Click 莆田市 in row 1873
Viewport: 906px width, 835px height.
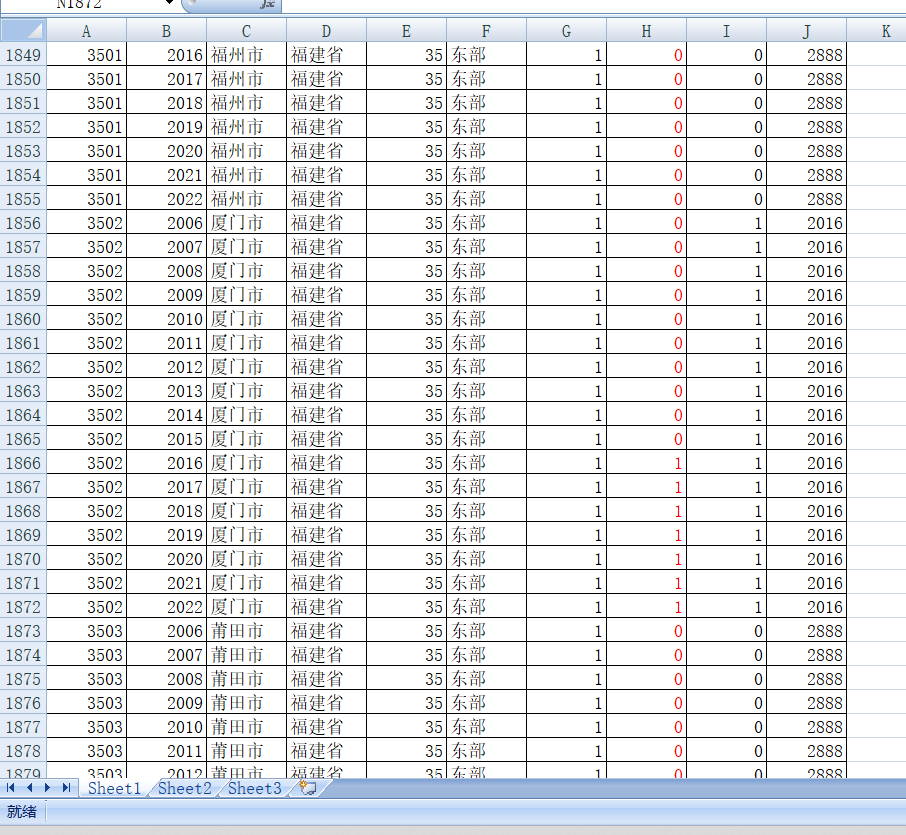pyautogui.click(x=247, y=631)
